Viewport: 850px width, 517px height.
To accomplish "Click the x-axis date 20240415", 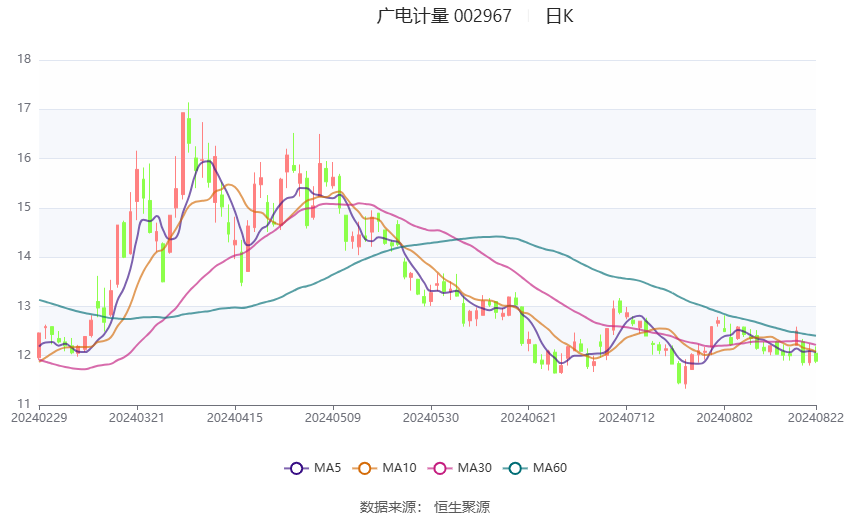I will pos(235,418).
